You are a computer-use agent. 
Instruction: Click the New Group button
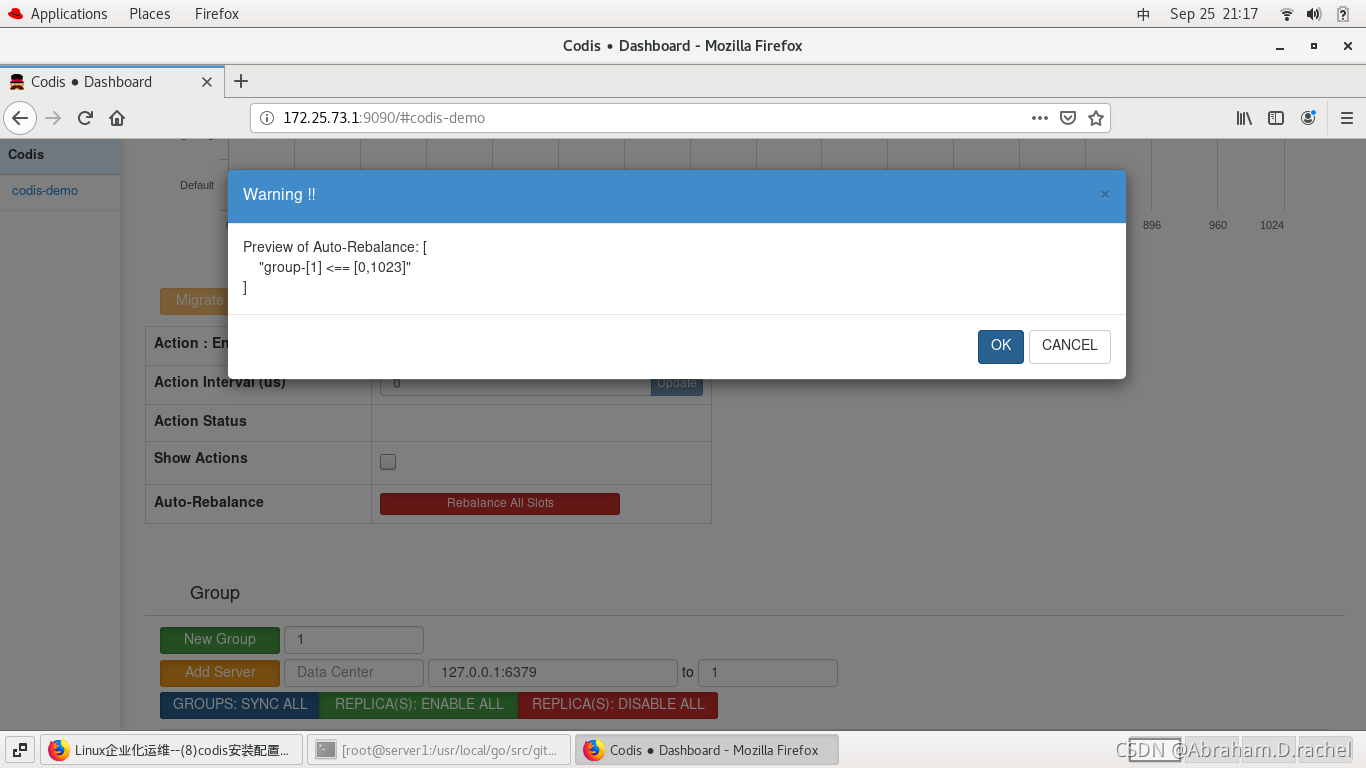coord(220,639)
